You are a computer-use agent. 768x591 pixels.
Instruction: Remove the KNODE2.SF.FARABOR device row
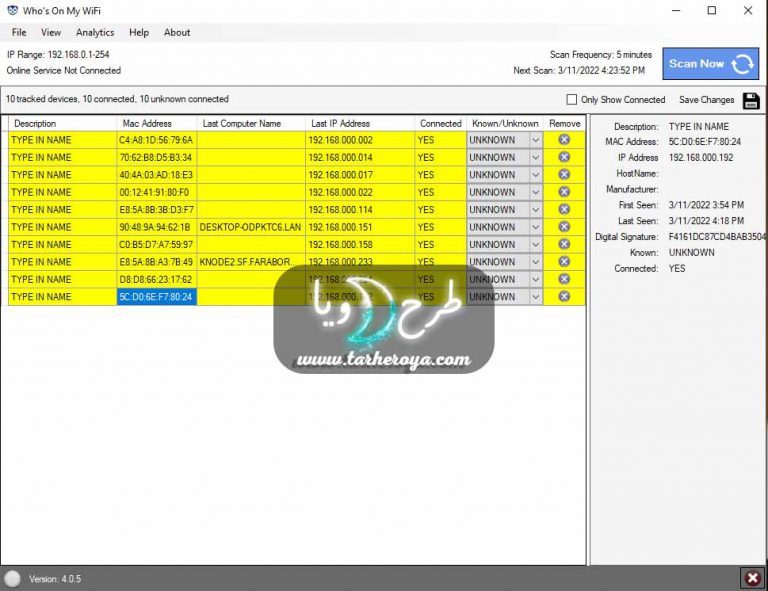tap(564, 261)
